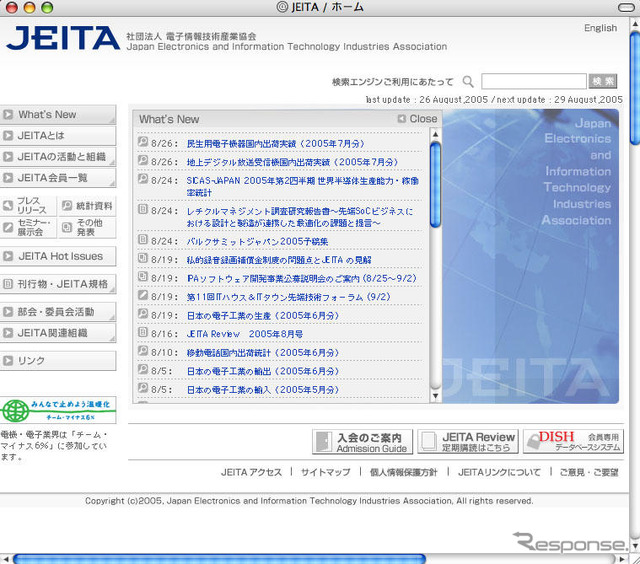Click the down arrow of What's New scrollbar
This screenshot has height=564, width=640.
coord(436,395)
